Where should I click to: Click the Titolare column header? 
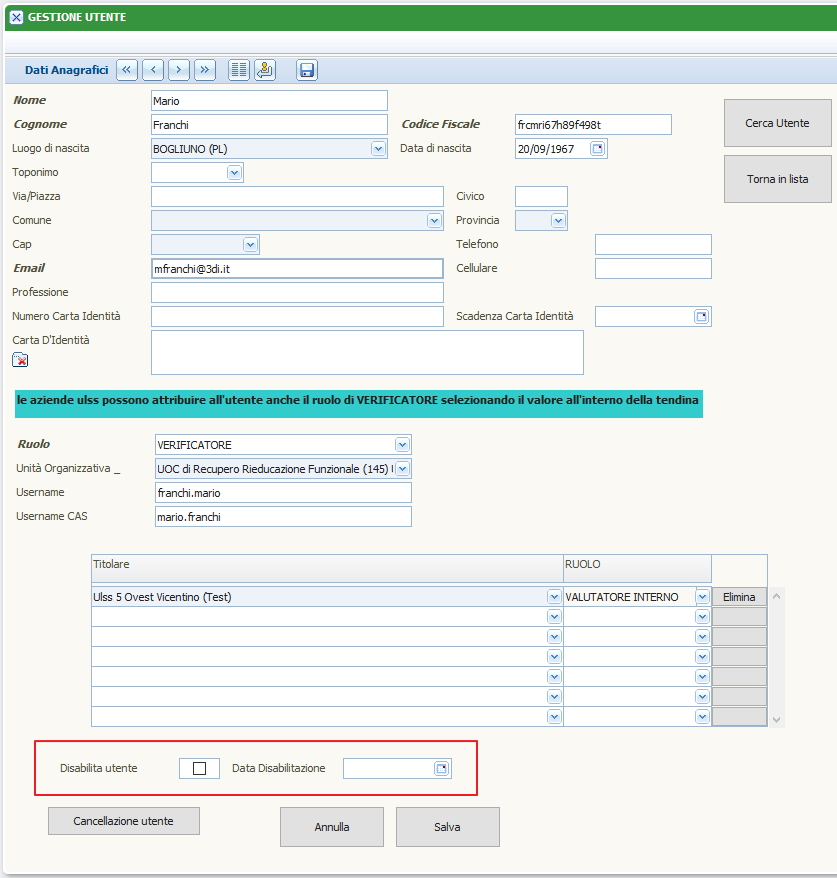pos(327,568)
